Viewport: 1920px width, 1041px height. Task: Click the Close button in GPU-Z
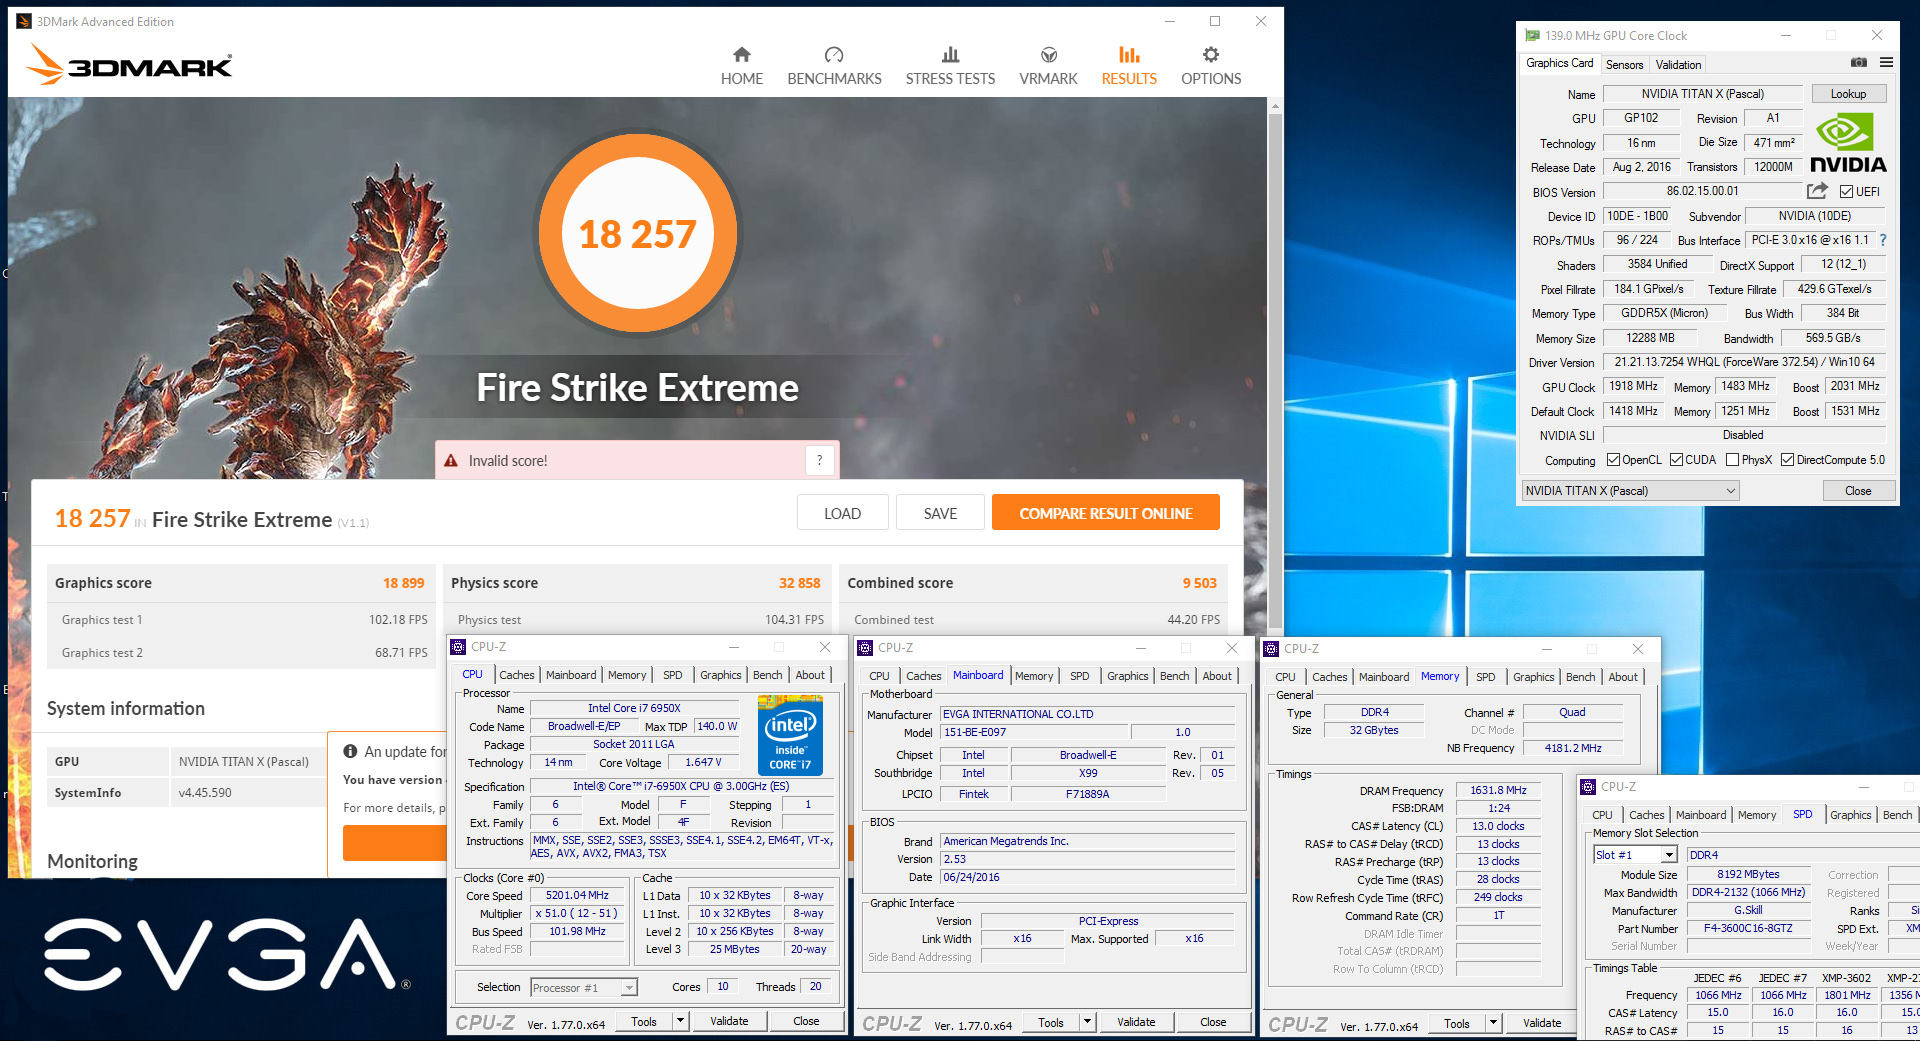[1858, 491]
